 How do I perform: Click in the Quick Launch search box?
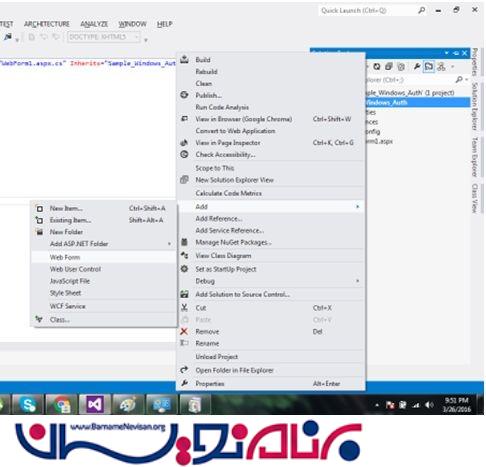tap(369, 11)
